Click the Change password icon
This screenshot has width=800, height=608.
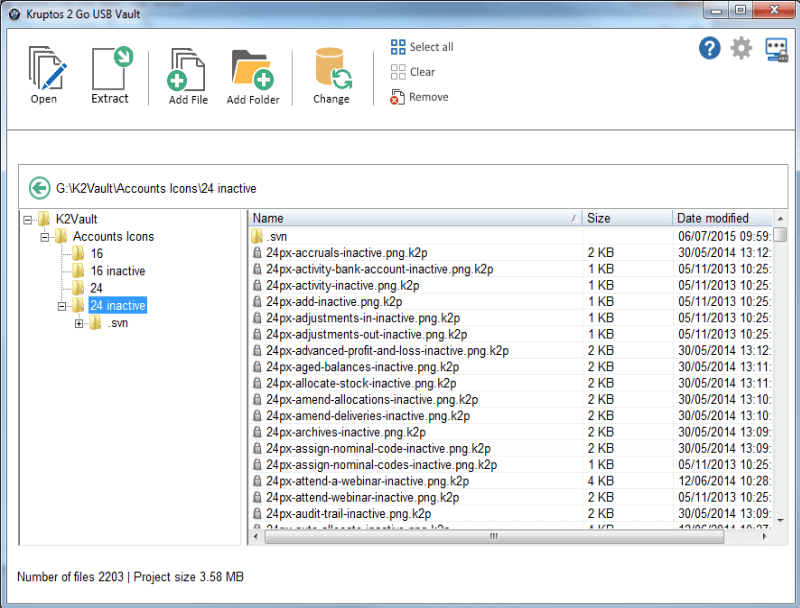tap(331, 70)
